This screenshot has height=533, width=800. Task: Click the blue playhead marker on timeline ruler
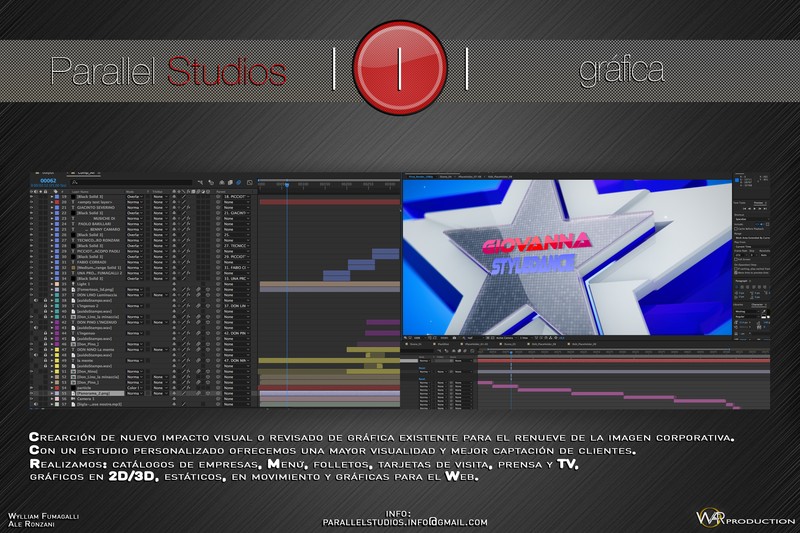click(x=287, y=186)
